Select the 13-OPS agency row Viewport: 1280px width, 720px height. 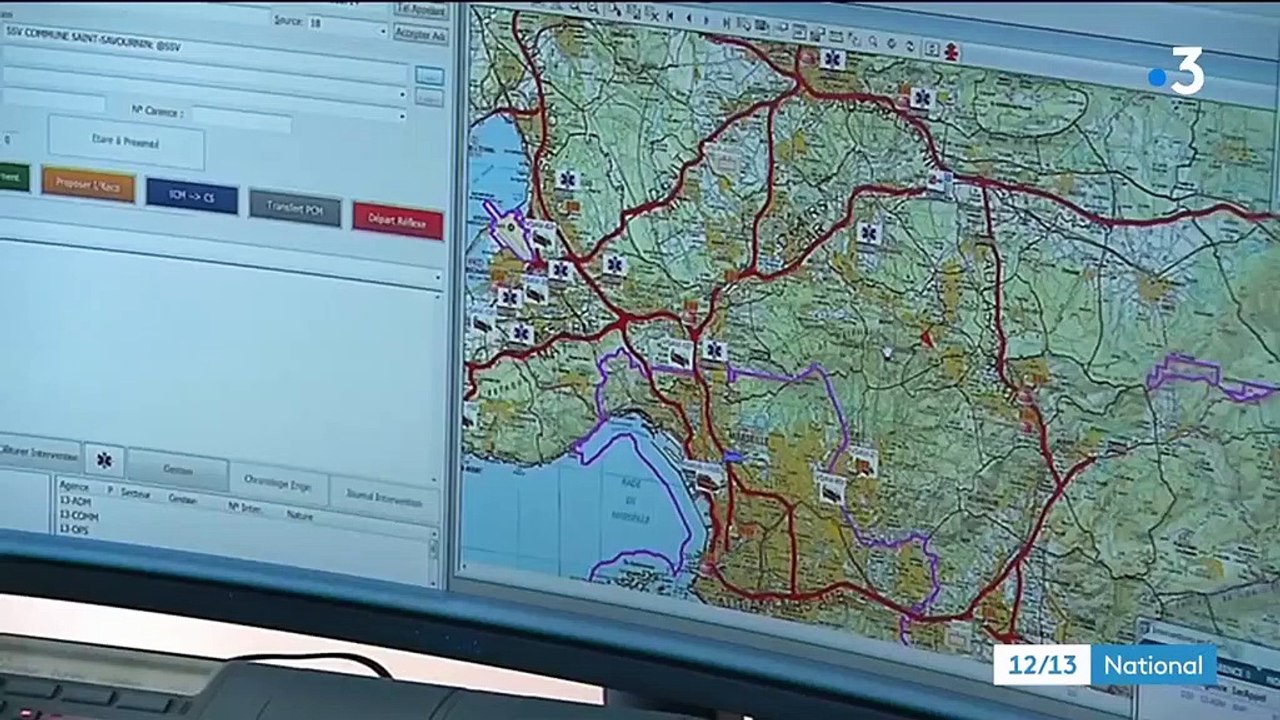click(x=73, y=529)
